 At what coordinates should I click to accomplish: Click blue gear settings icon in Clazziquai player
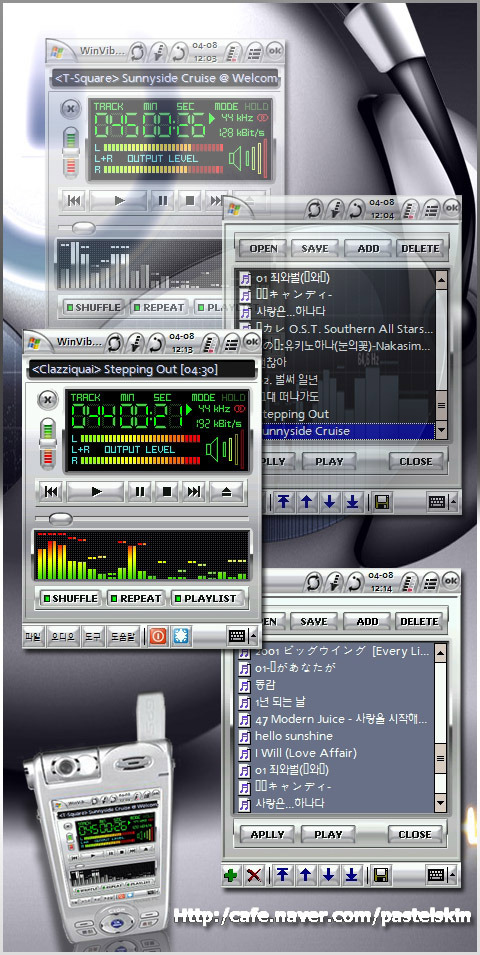pos(180,636)
